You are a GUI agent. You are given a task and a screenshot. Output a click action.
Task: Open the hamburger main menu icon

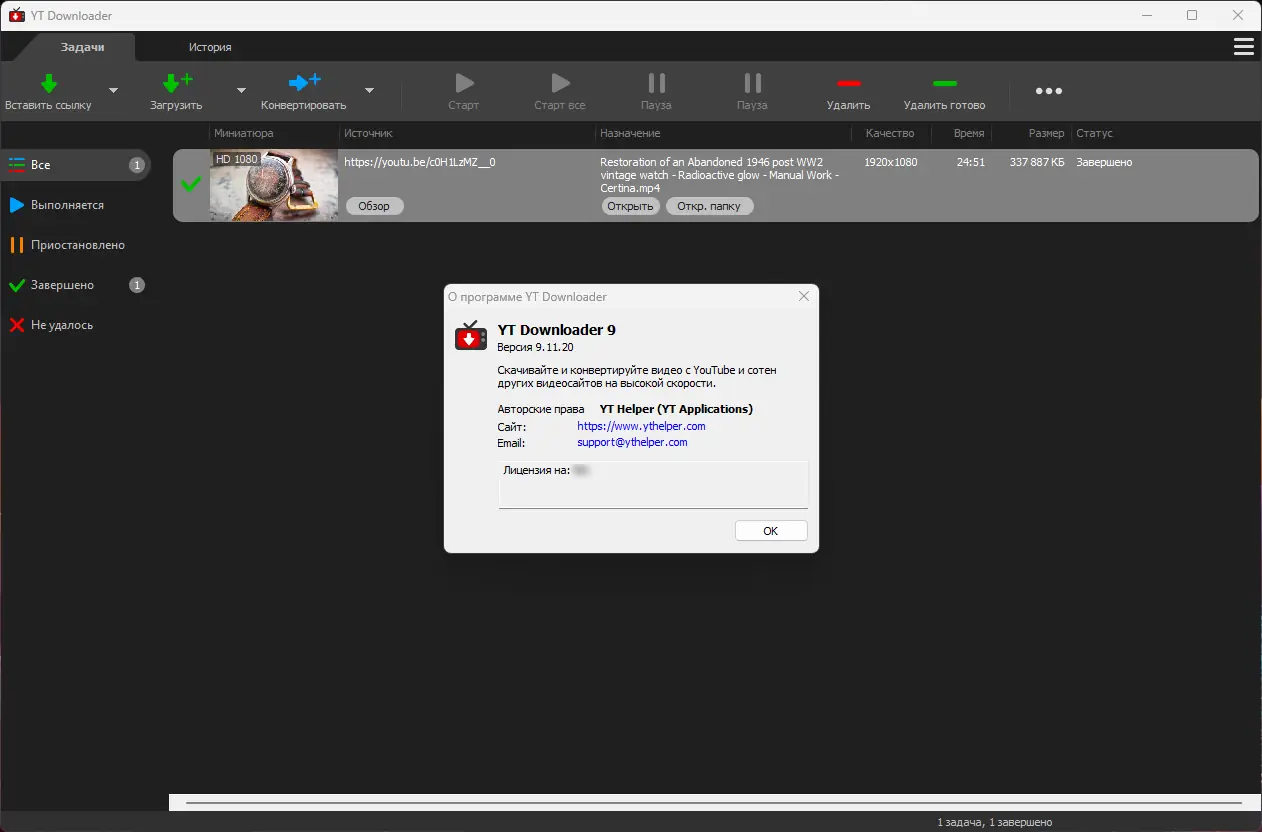(x=1244, y=46)
